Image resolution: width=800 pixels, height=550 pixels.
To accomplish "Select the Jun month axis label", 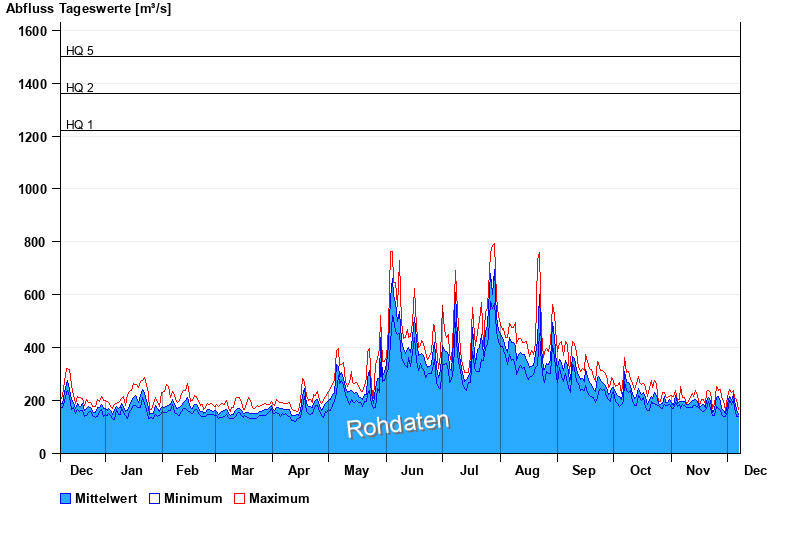I will [412, 471].
